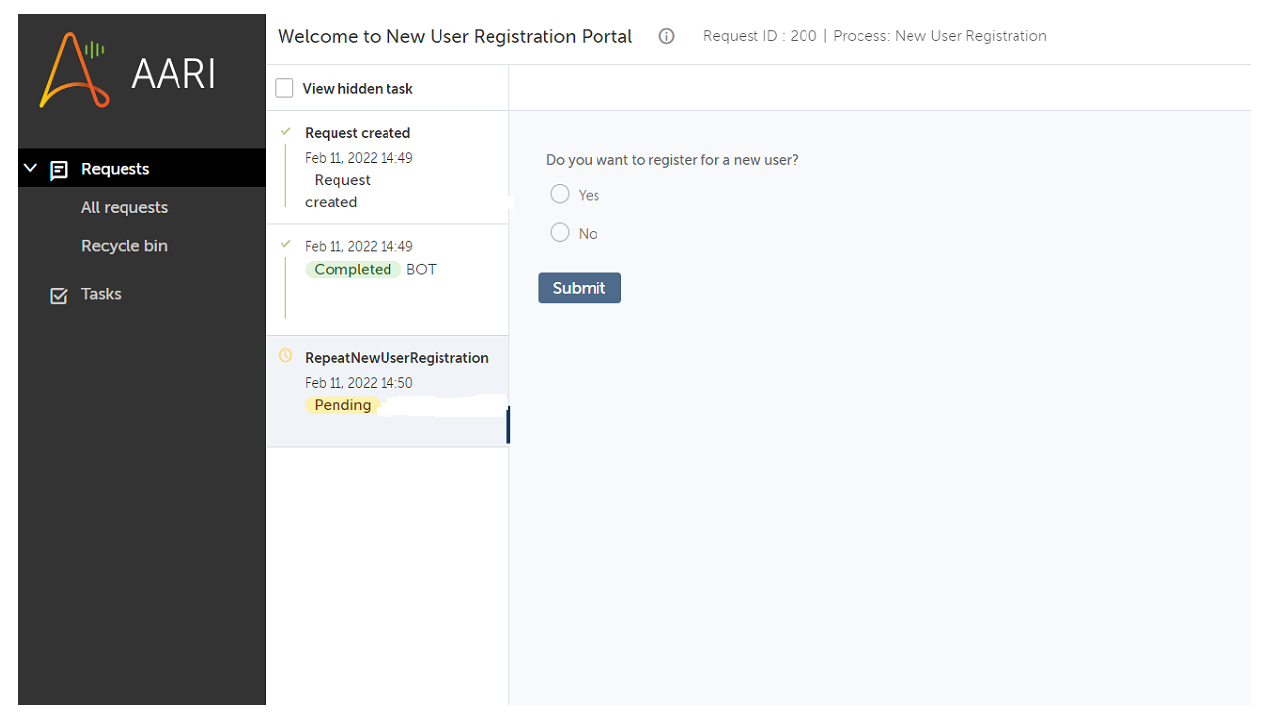Screen dimensions: 1280x720
Task: Open the Recycle bin menu item
Action: 124,246
